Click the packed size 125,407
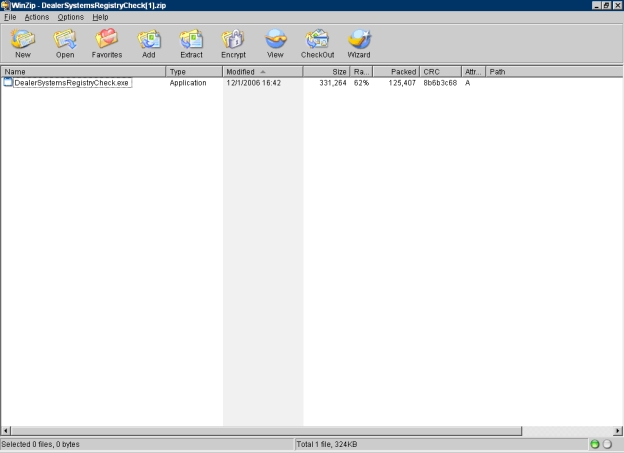Screen dimensions: 624x453 tap(402, 83)
